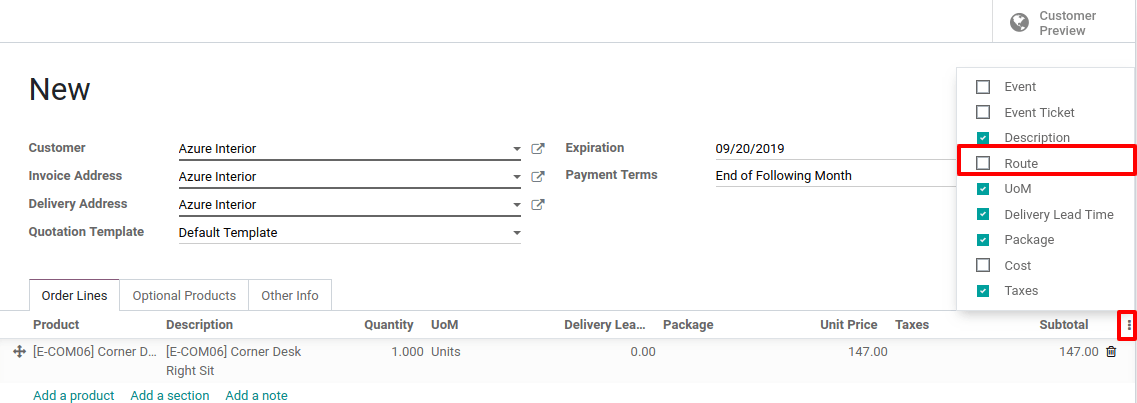The image size is (1137, 403).
Task: Switch to the Other Info tab
Action: 290,296
